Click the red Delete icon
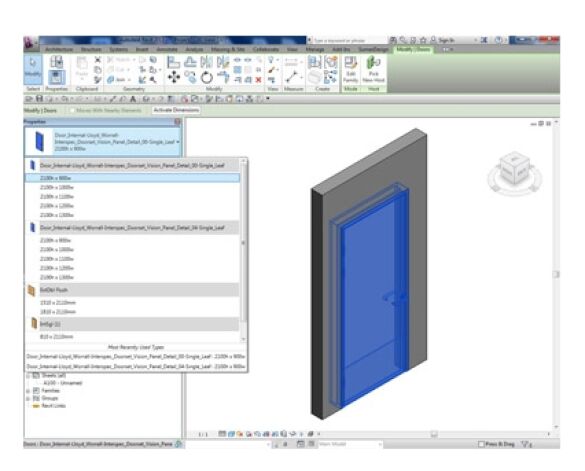This screenshot has height=471, width=585. [x=258, y=79]
